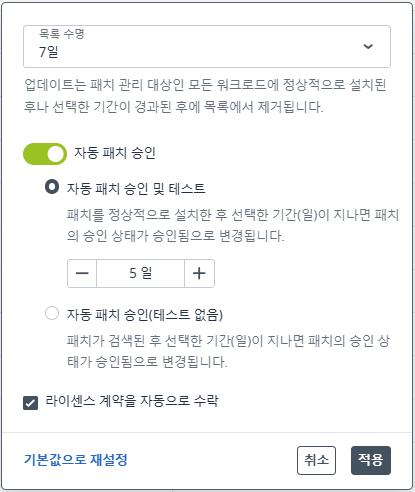Click the 기본값으로 재설정 link
The height and width of the screenshot is (492, 415).
point(76,460)
